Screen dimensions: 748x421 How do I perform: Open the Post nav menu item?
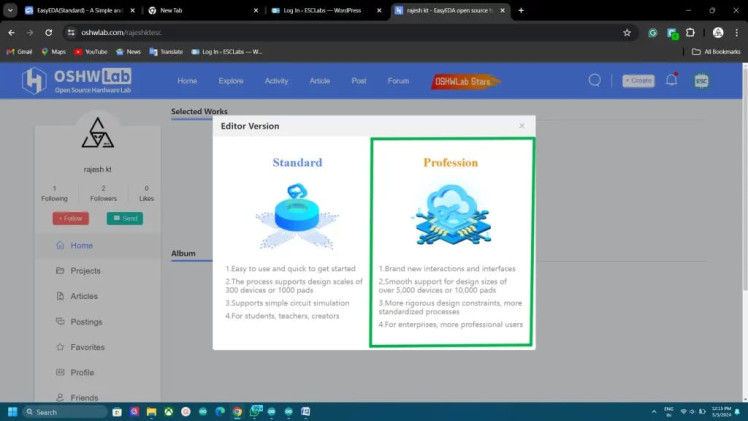point(359,81)
